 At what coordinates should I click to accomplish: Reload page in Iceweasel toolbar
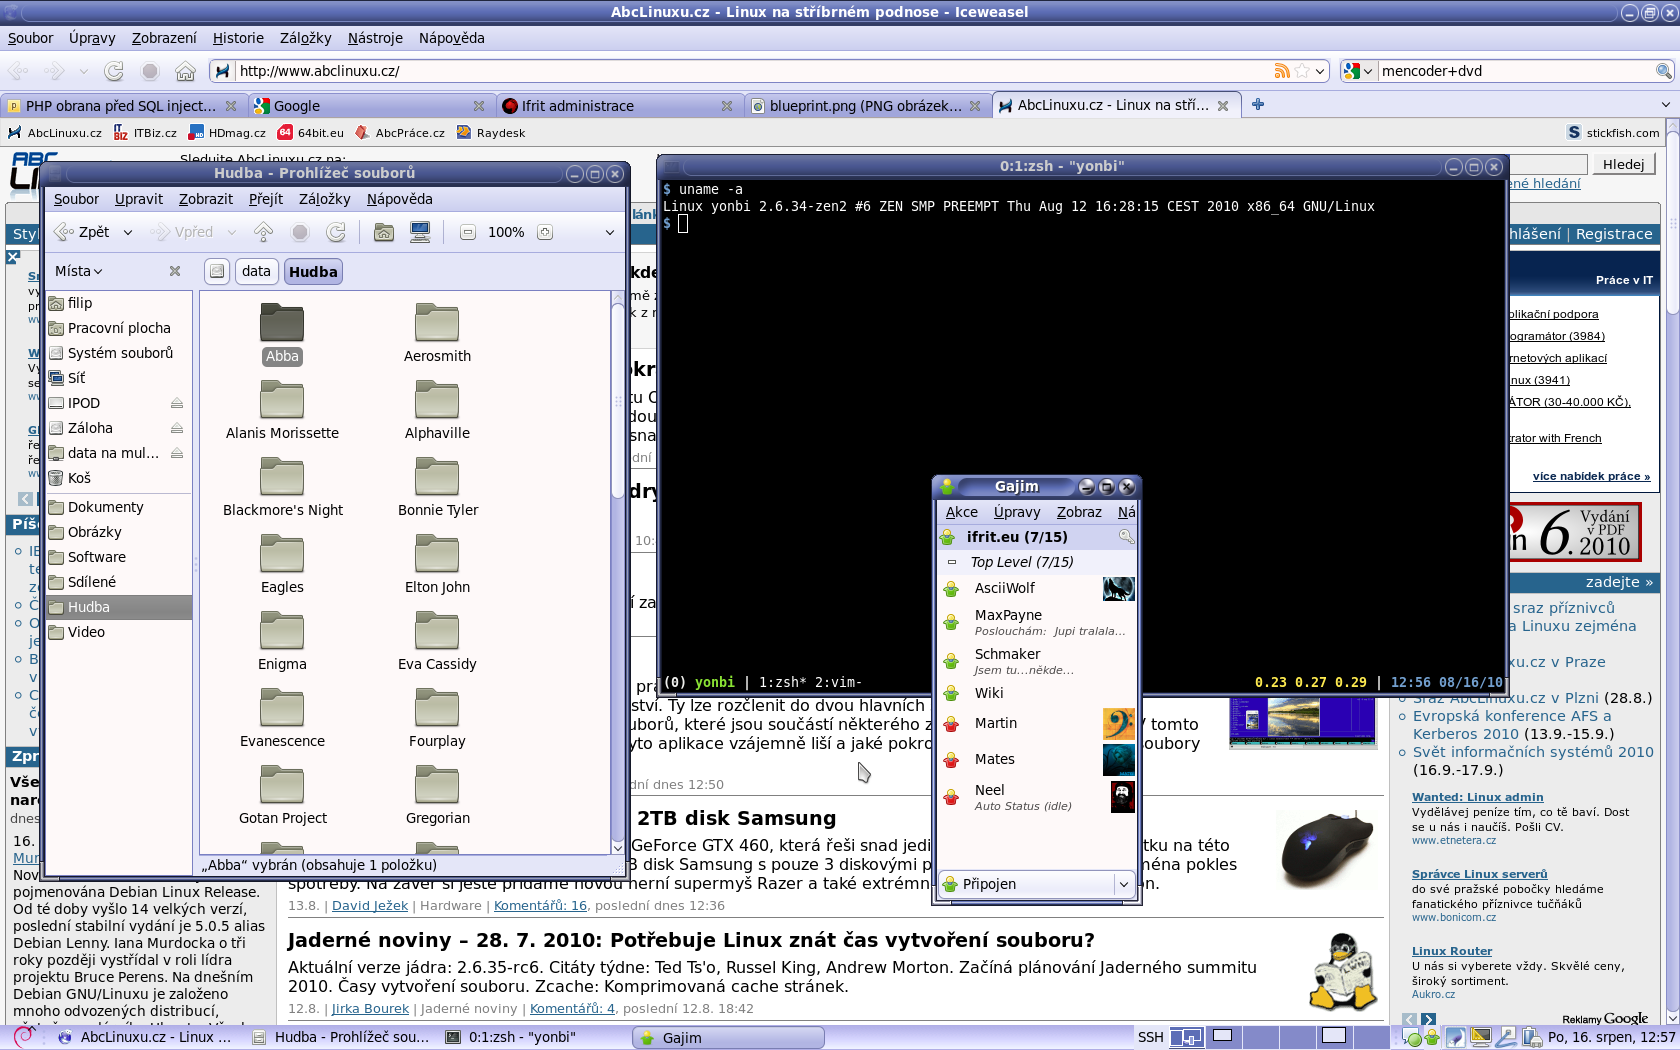point(114,71)
